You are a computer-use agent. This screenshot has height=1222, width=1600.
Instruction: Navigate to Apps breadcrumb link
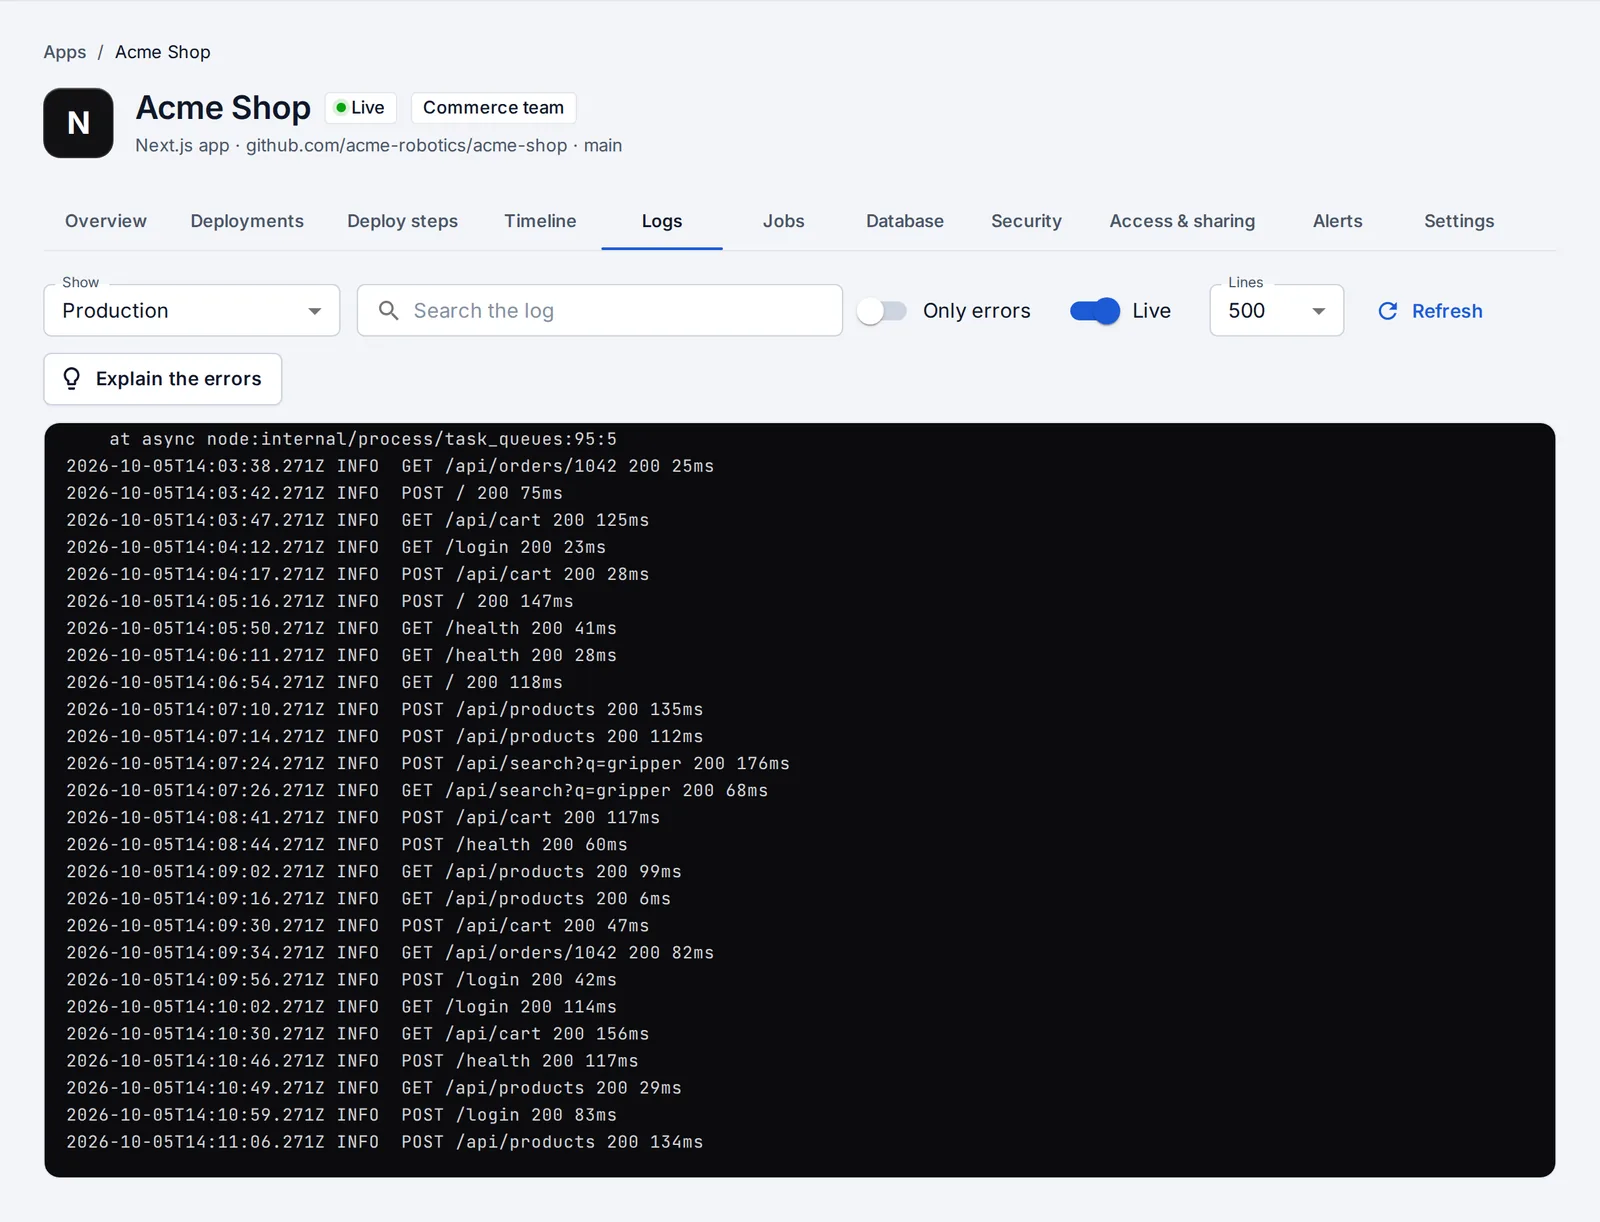pos(65,52)
